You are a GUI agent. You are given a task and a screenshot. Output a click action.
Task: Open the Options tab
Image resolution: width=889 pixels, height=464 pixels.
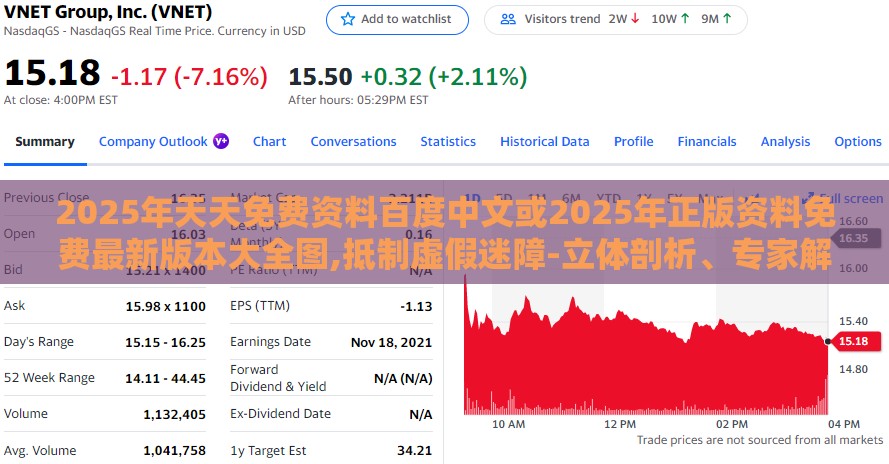click(x=858, y=142)
